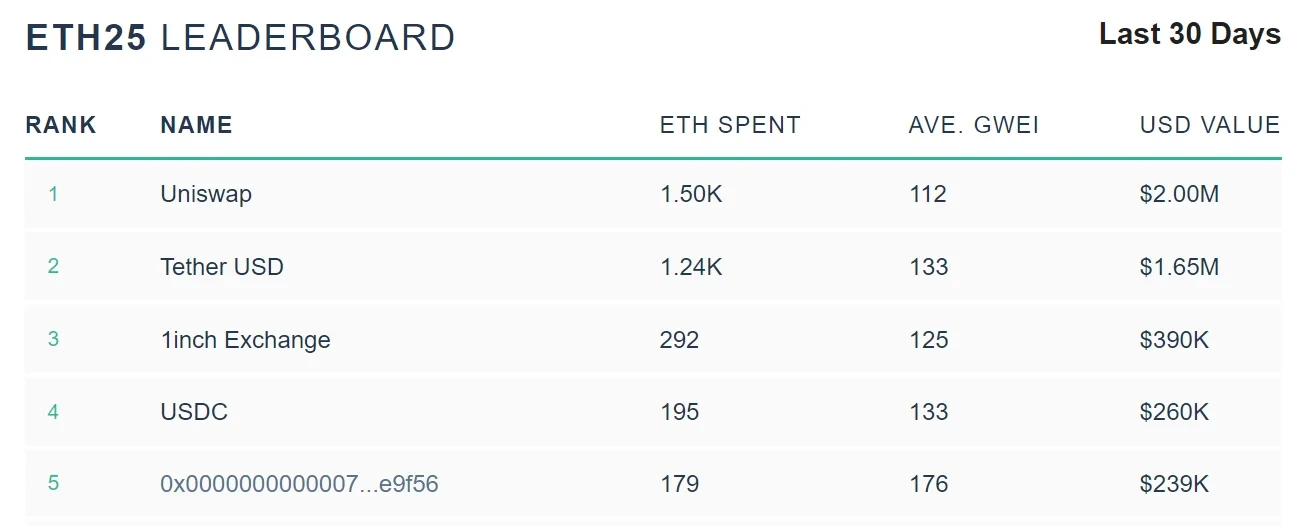Sort by AVE. GWEI column header
Screen dimensions: 1299x526
pos(973,125)
